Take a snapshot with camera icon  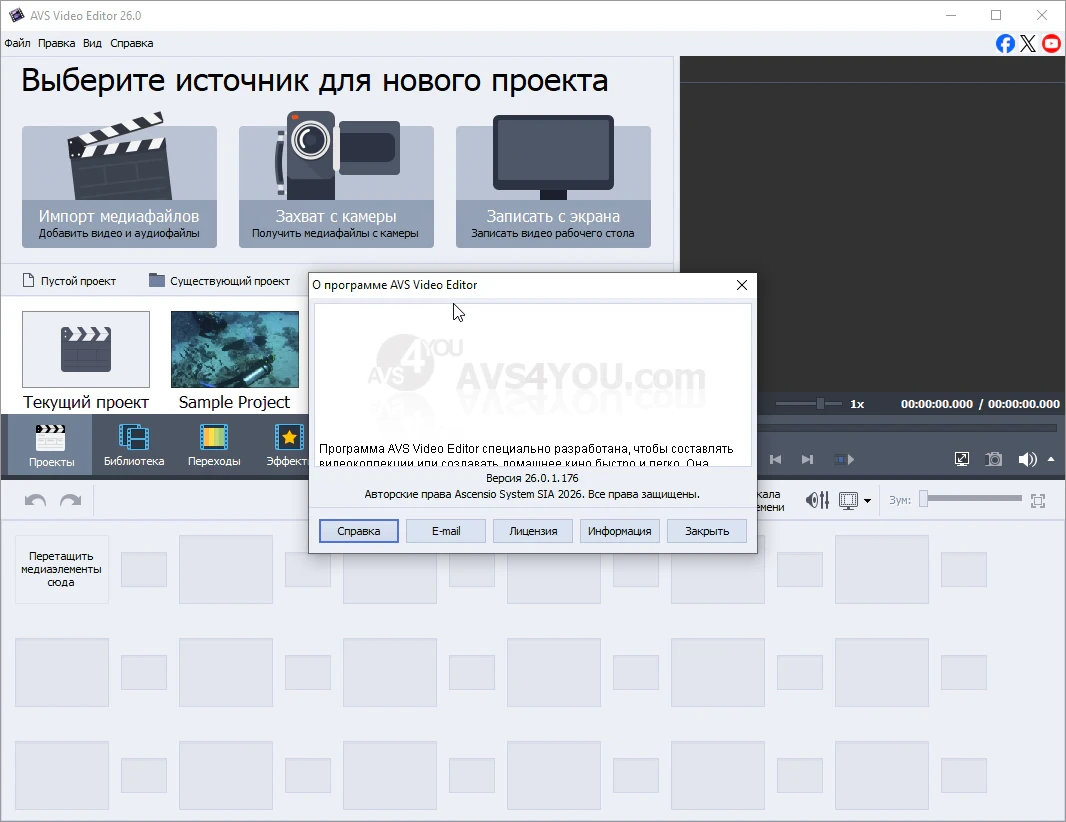click(994, 460)
